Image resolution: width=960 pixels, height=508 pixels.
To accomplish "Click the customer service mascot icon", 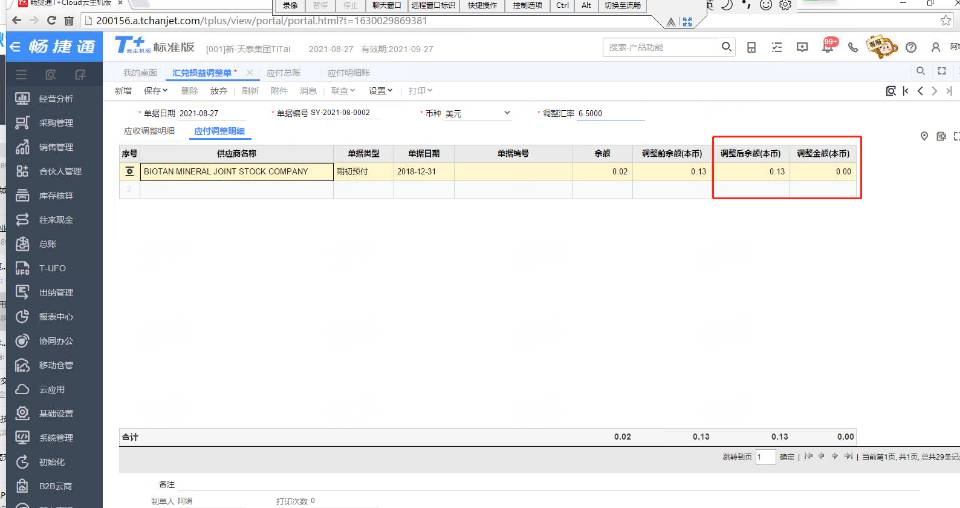I will [882, 47].
